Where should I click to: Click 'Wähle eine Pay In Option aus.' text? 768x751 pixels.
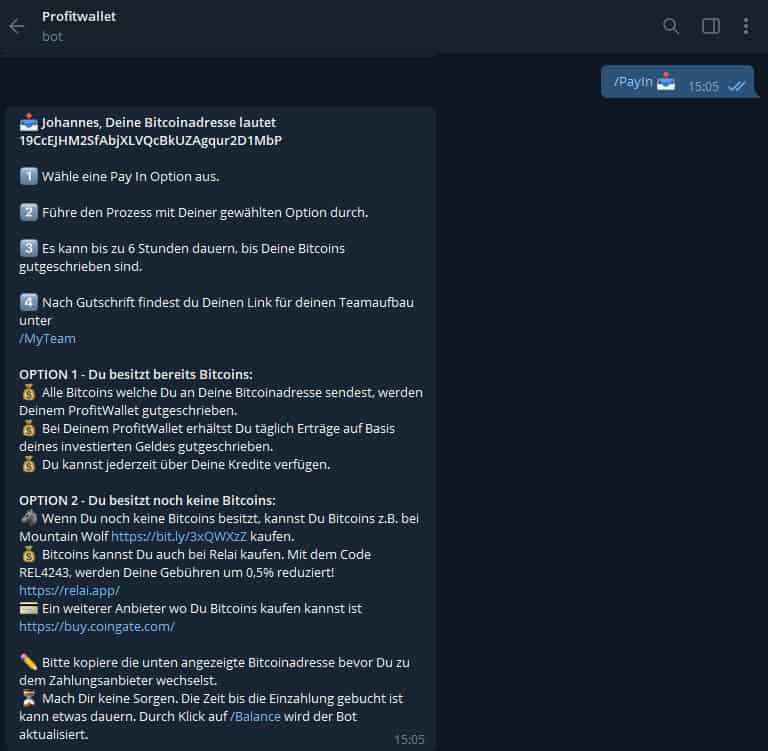(x=130, y=177)
